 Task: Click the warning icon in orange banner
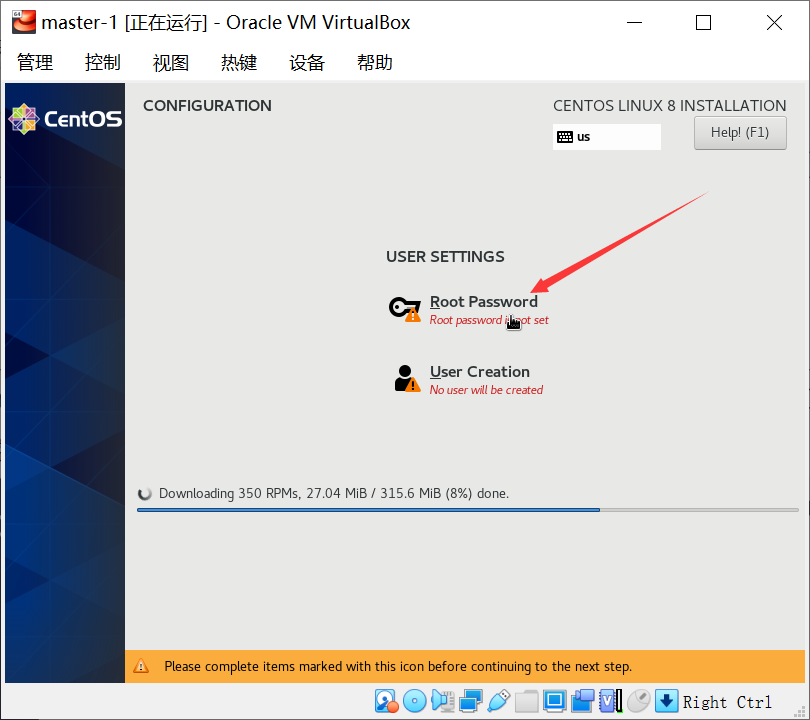click(x=141, y=666)
